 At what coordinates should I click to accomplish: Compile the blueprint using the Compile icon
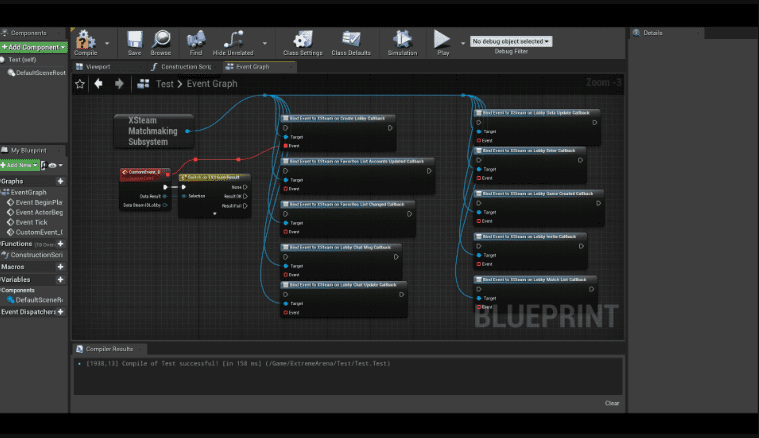pos(85,43)
